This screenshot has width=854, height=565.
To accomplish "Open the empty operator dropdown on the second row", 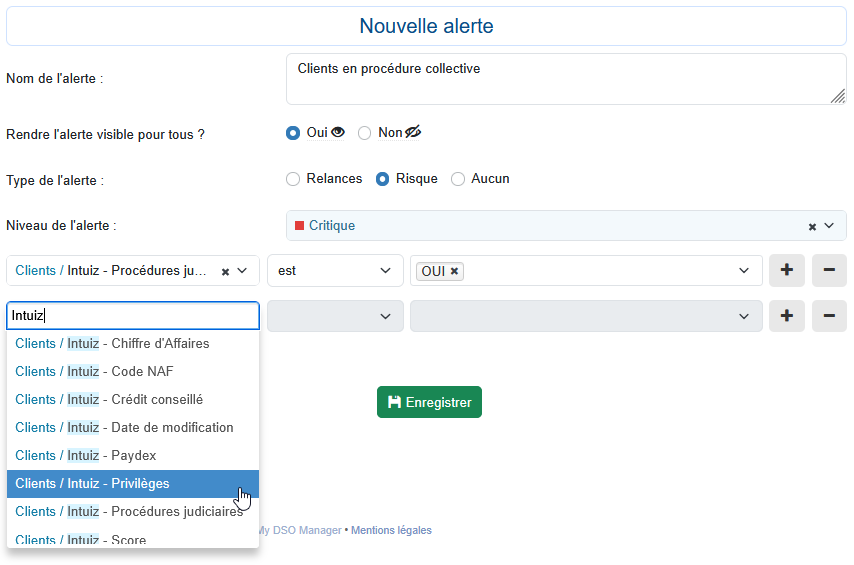I will [335, 316].
